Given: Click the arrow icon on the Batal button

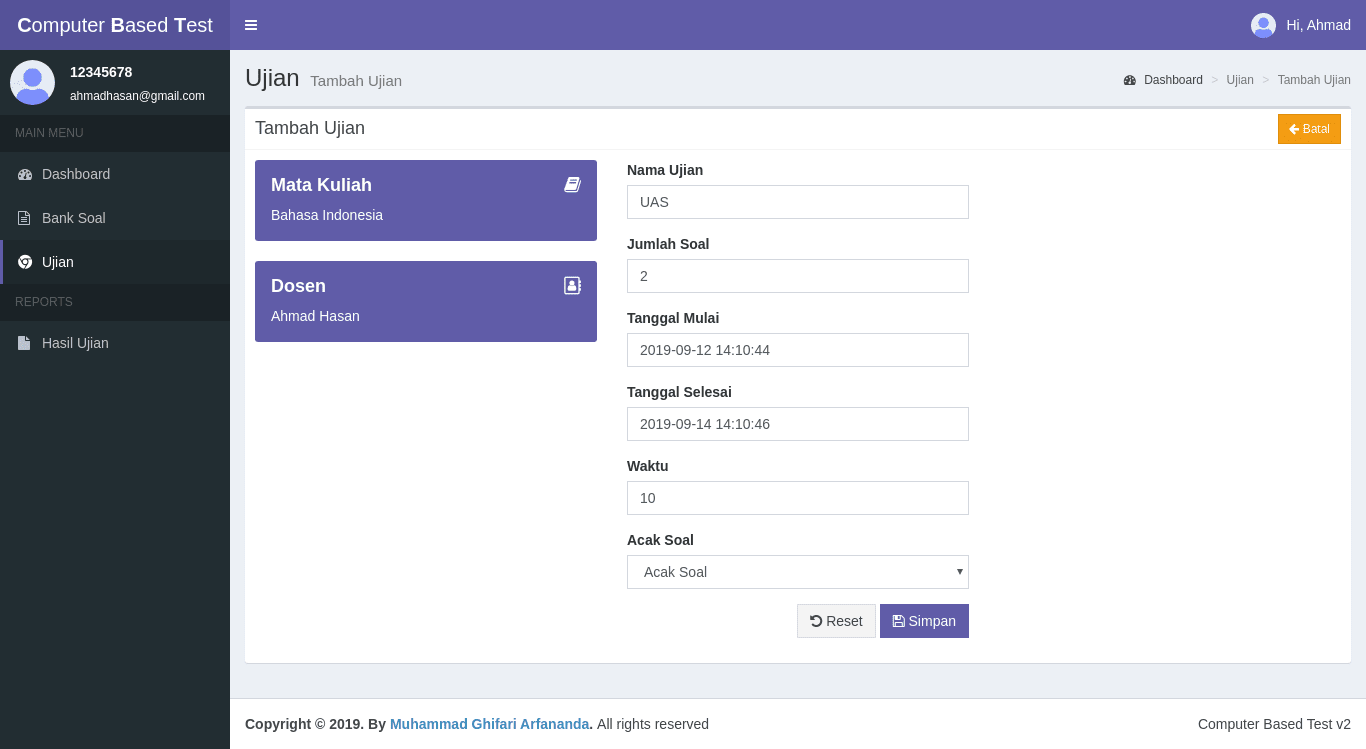Looking at the screenshot, I should [1294, 129].
